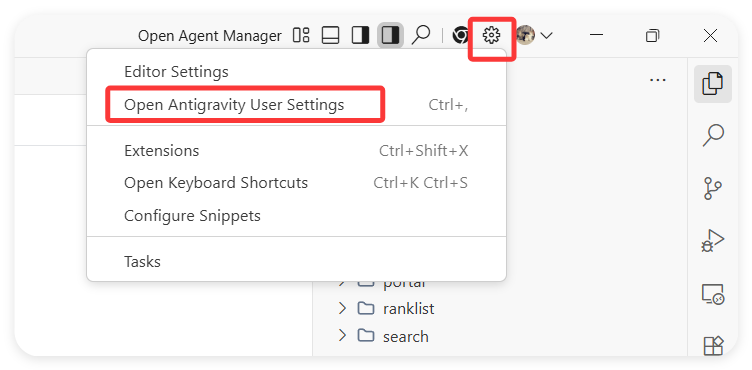Open Run and Debug icon
The height and width of the screenshot is (370, 752).
(713, 240)
